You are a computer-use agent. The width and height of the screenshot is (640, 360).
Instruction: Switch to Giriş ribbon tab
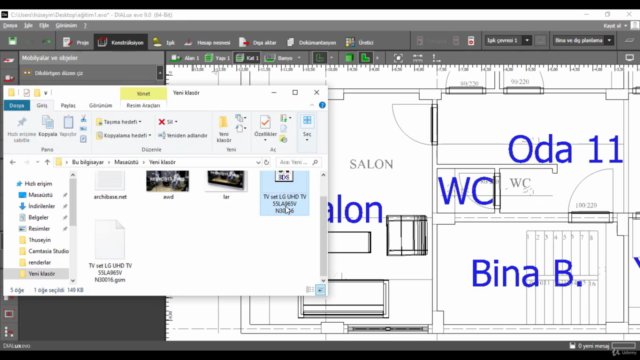42,105
